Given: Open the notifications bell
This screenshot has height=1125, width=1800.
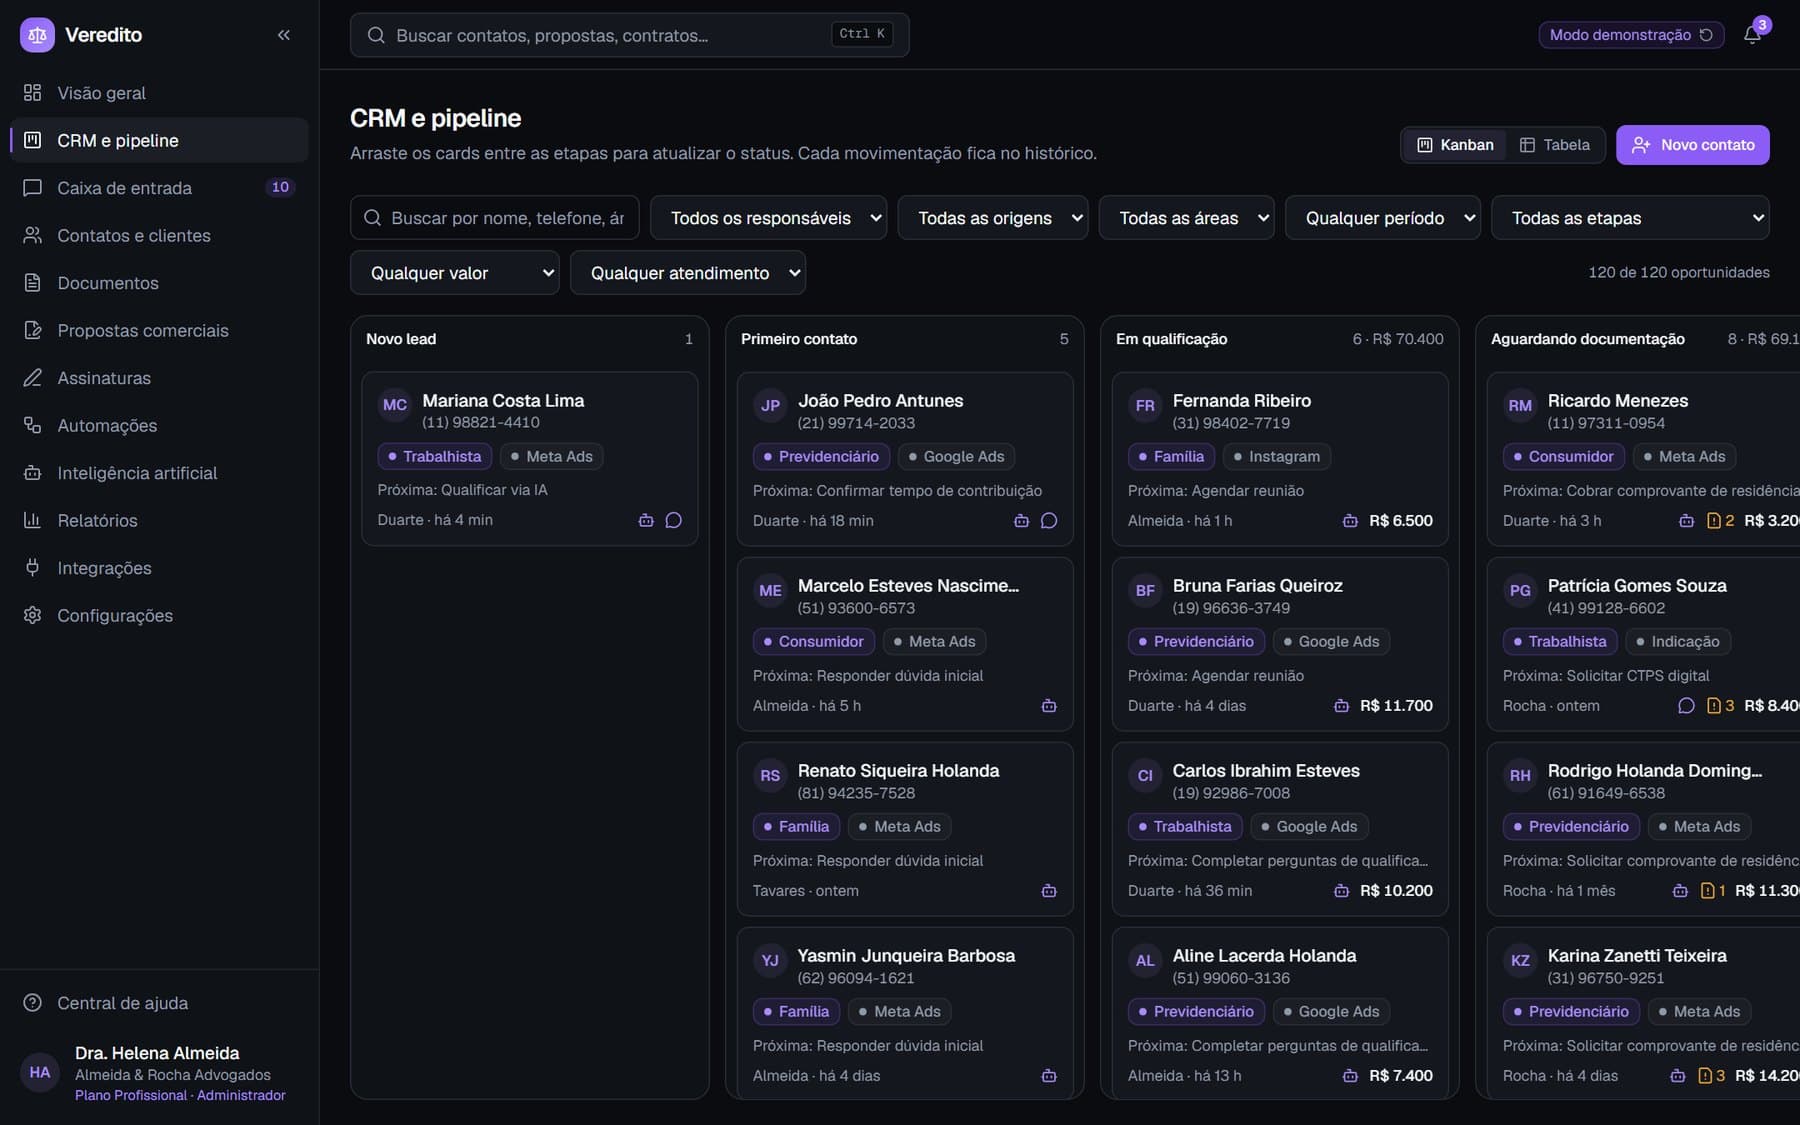Looking at the screenshot, I should pos(1752,35).
